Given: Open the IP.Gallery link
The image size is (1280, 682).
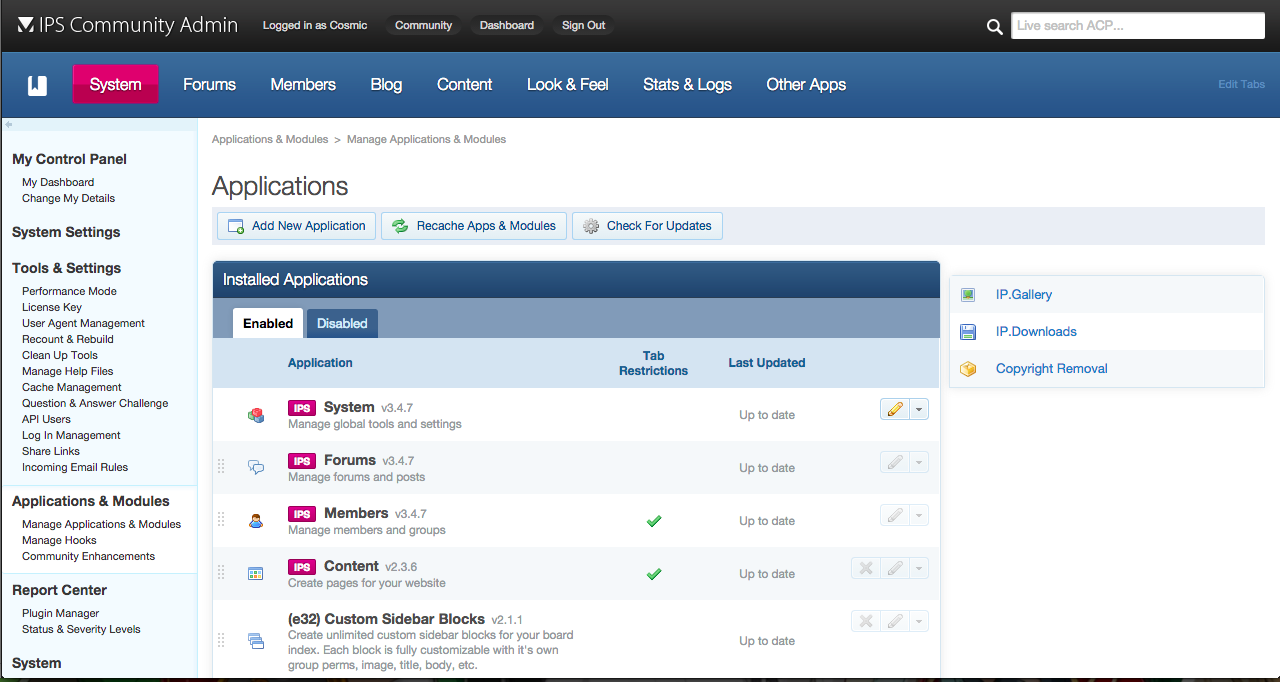Looking at the screenshot, I should [1024, 295].
